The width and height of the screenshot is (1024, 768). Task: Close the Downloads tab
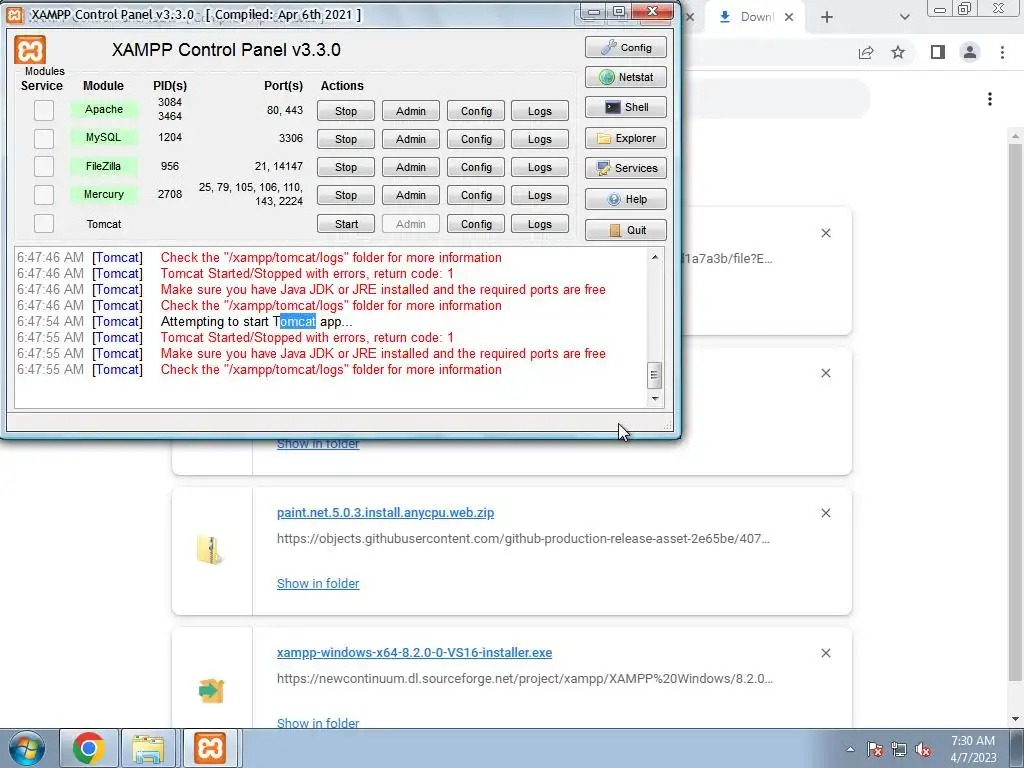789,17
